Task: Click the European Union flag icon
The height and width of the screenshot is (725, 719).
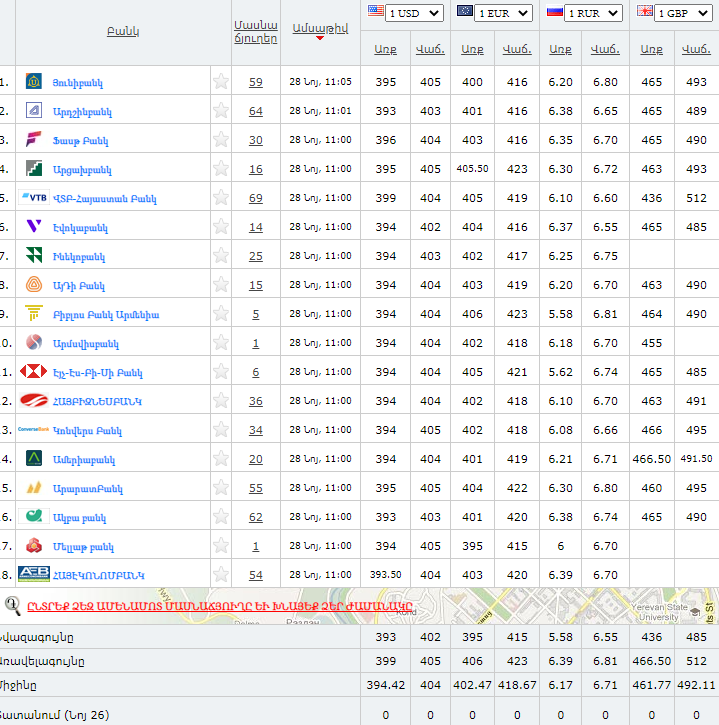Action: click(465, 11)
